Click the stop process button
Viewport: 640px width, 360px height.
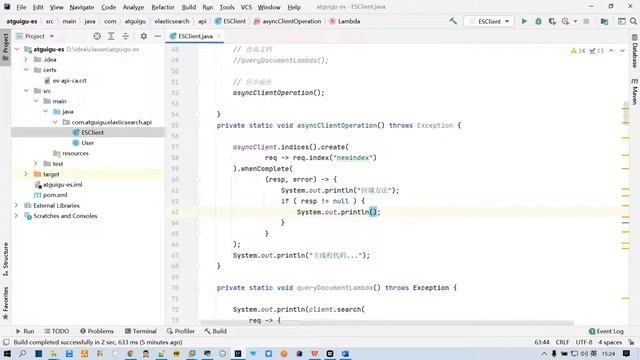coord(586,21)
